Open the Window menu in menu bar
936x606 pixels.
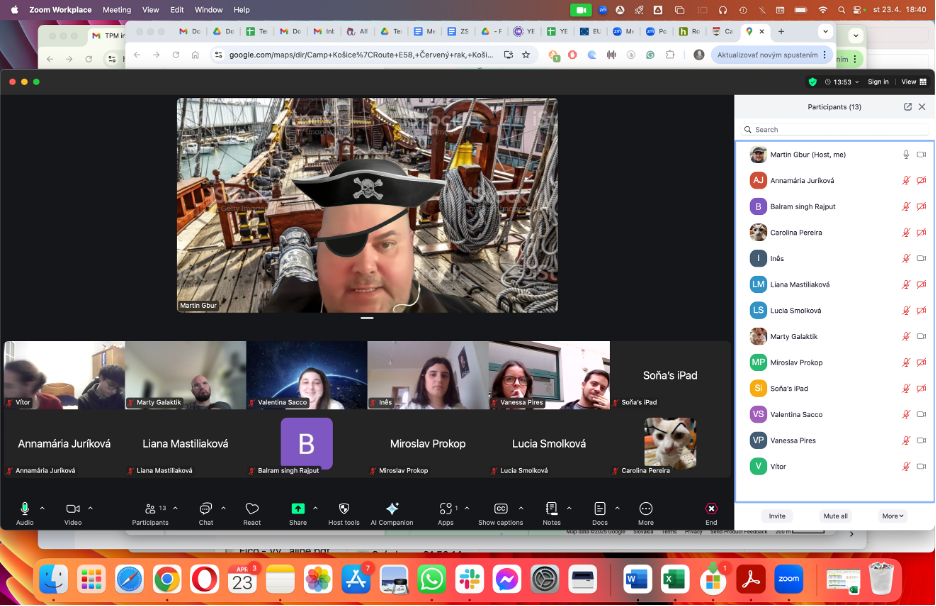pyautogui.click(x=208, y=10)
